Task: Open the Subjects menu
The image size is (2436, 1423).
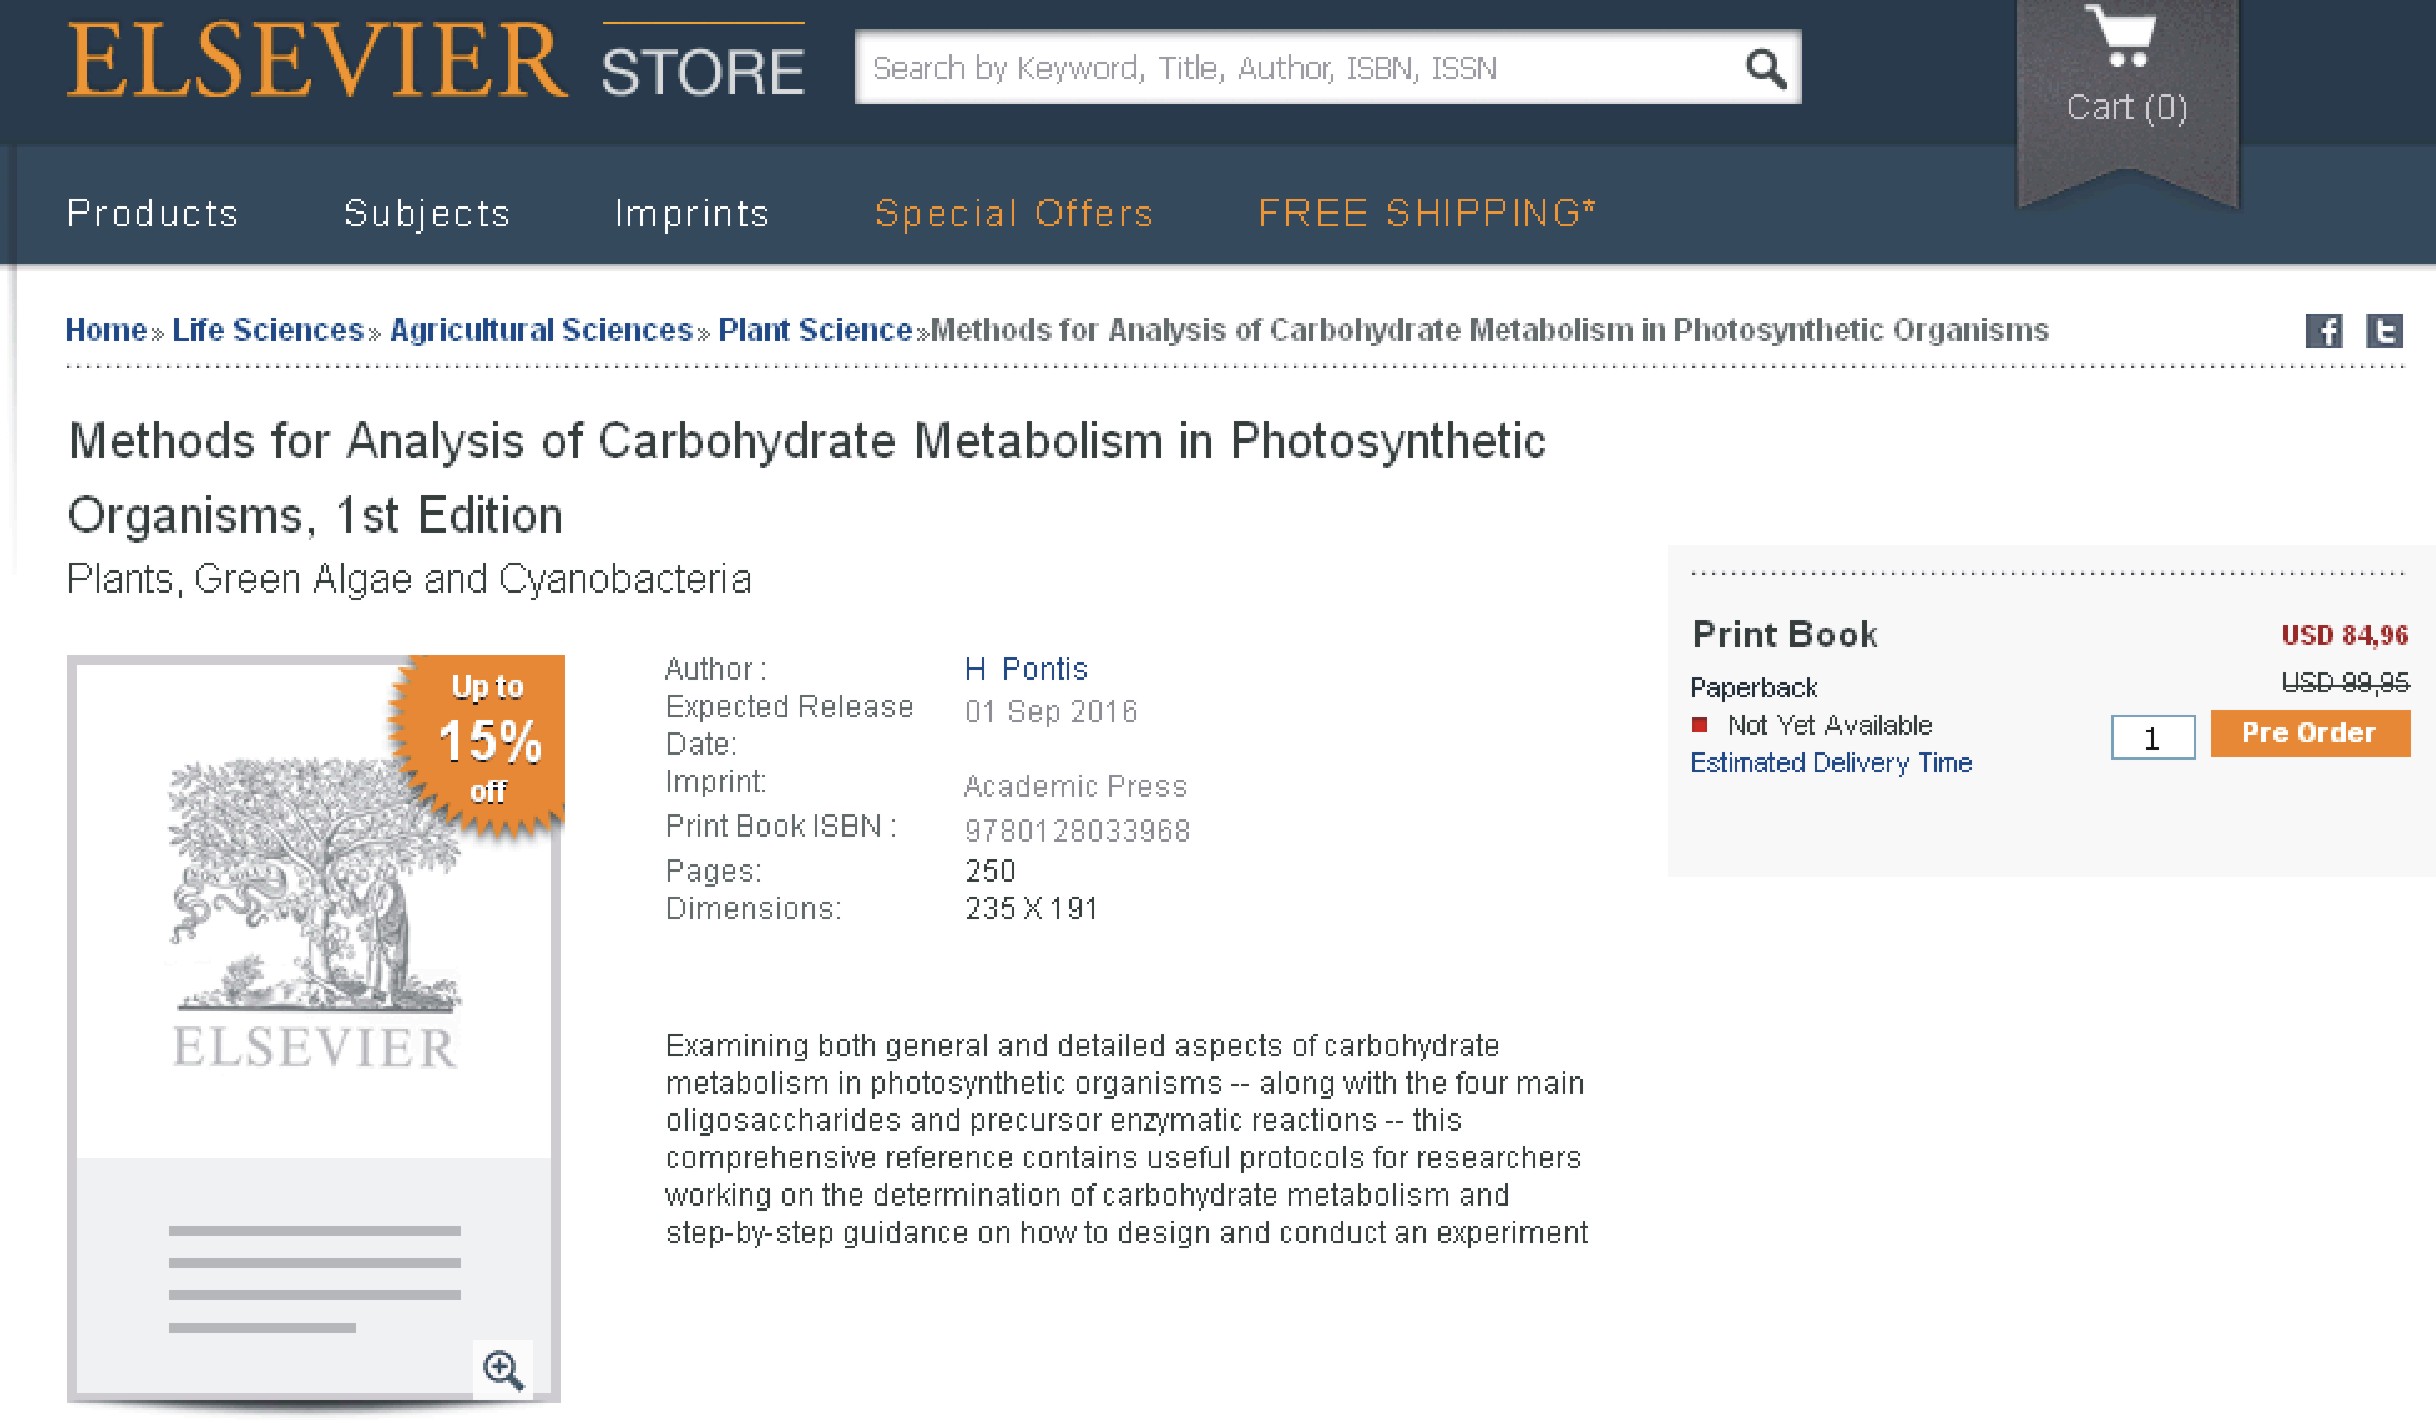Action: [x=427, y=214]
